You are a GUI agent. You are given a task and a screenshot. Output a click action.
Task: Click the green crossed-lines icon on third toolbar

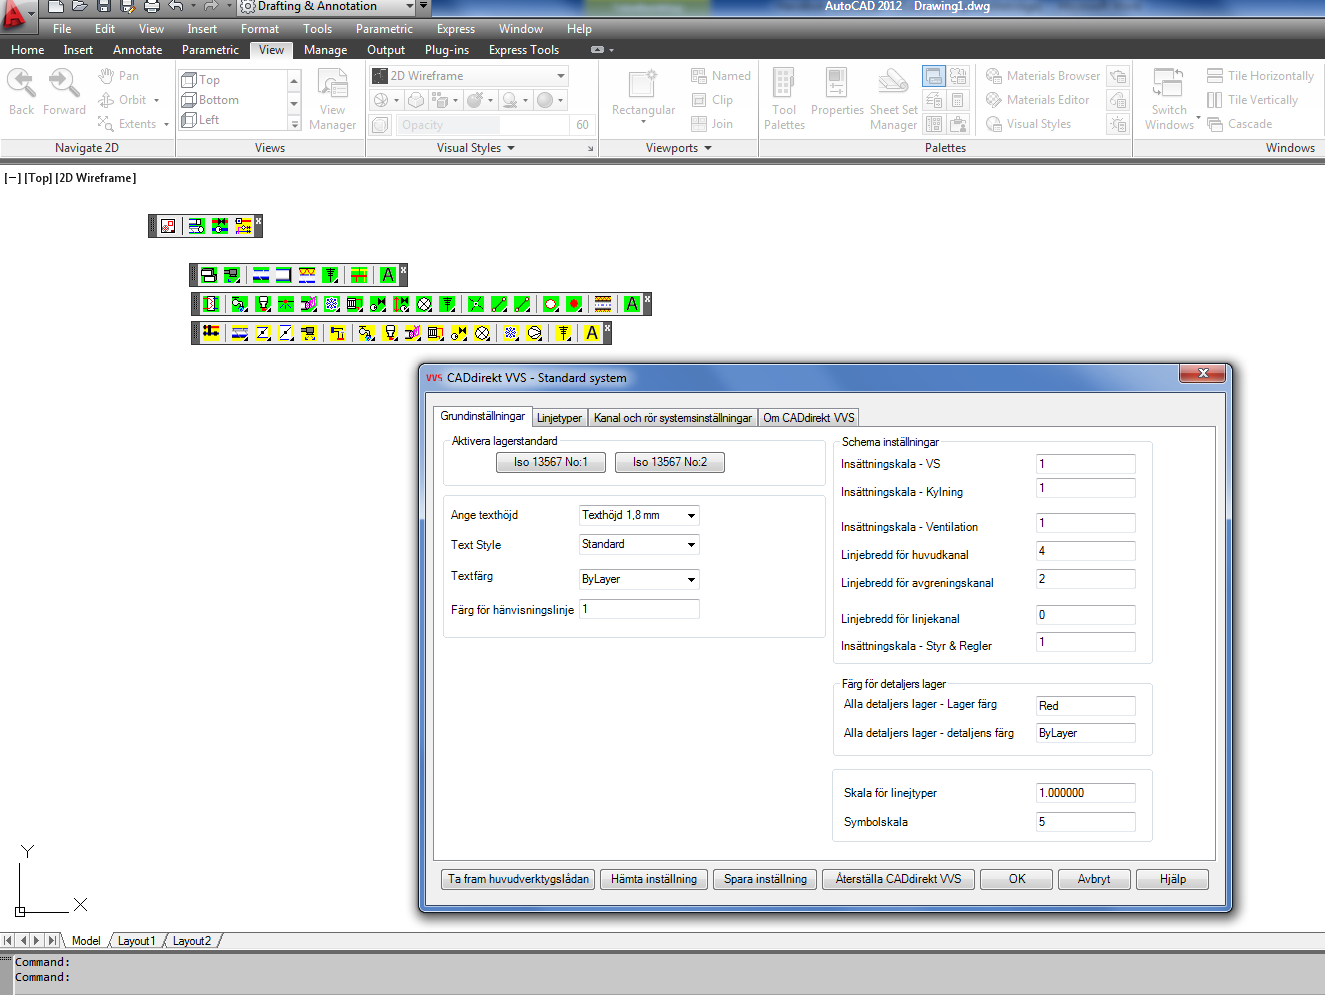pyautogui.click(x=476, y=304)
